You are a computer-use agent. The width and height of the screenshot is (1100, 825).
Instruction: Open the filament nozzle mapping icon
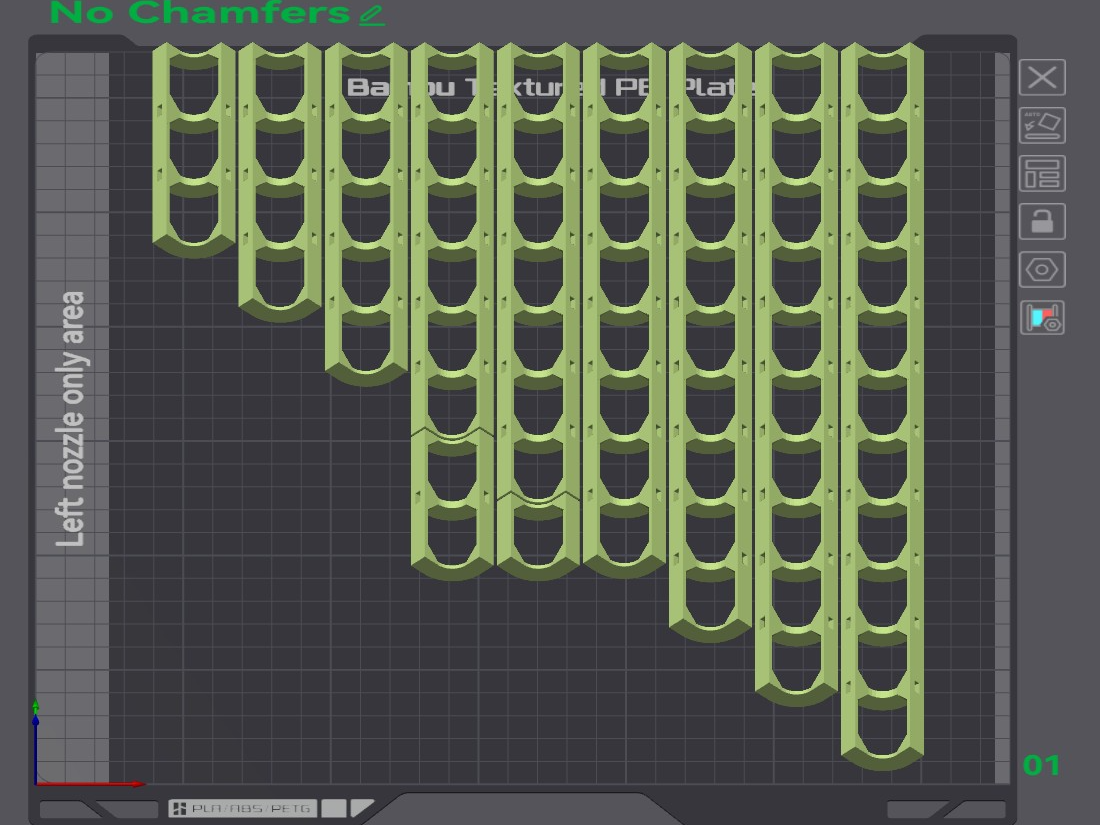coord(1042,318)
